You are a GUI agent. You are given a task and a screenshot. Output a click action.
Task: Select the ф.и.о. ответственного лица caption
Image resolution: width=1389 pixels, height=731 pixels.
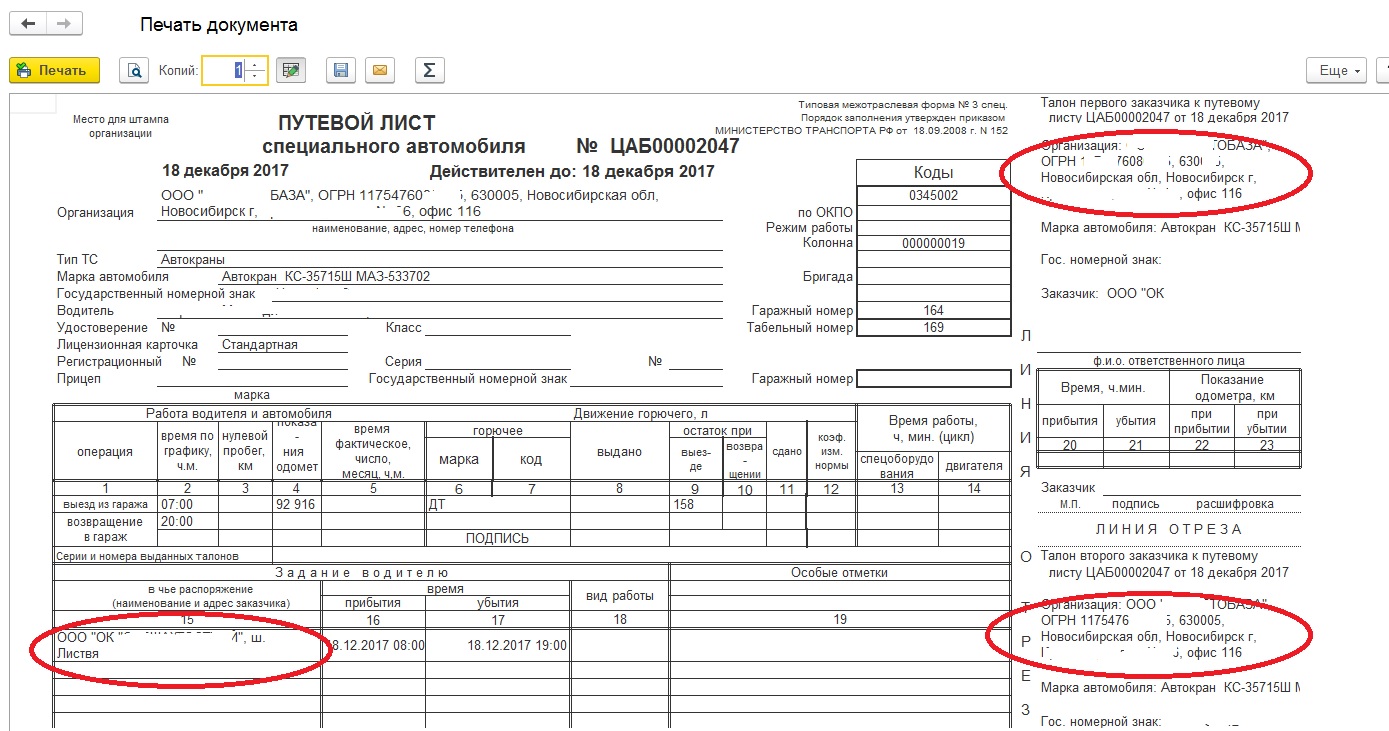coord(1170,361)
